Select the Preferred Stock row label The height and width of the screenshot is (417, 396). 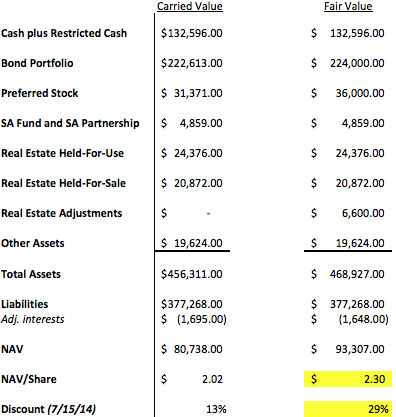pyautogui.click(x=40, y=93)
